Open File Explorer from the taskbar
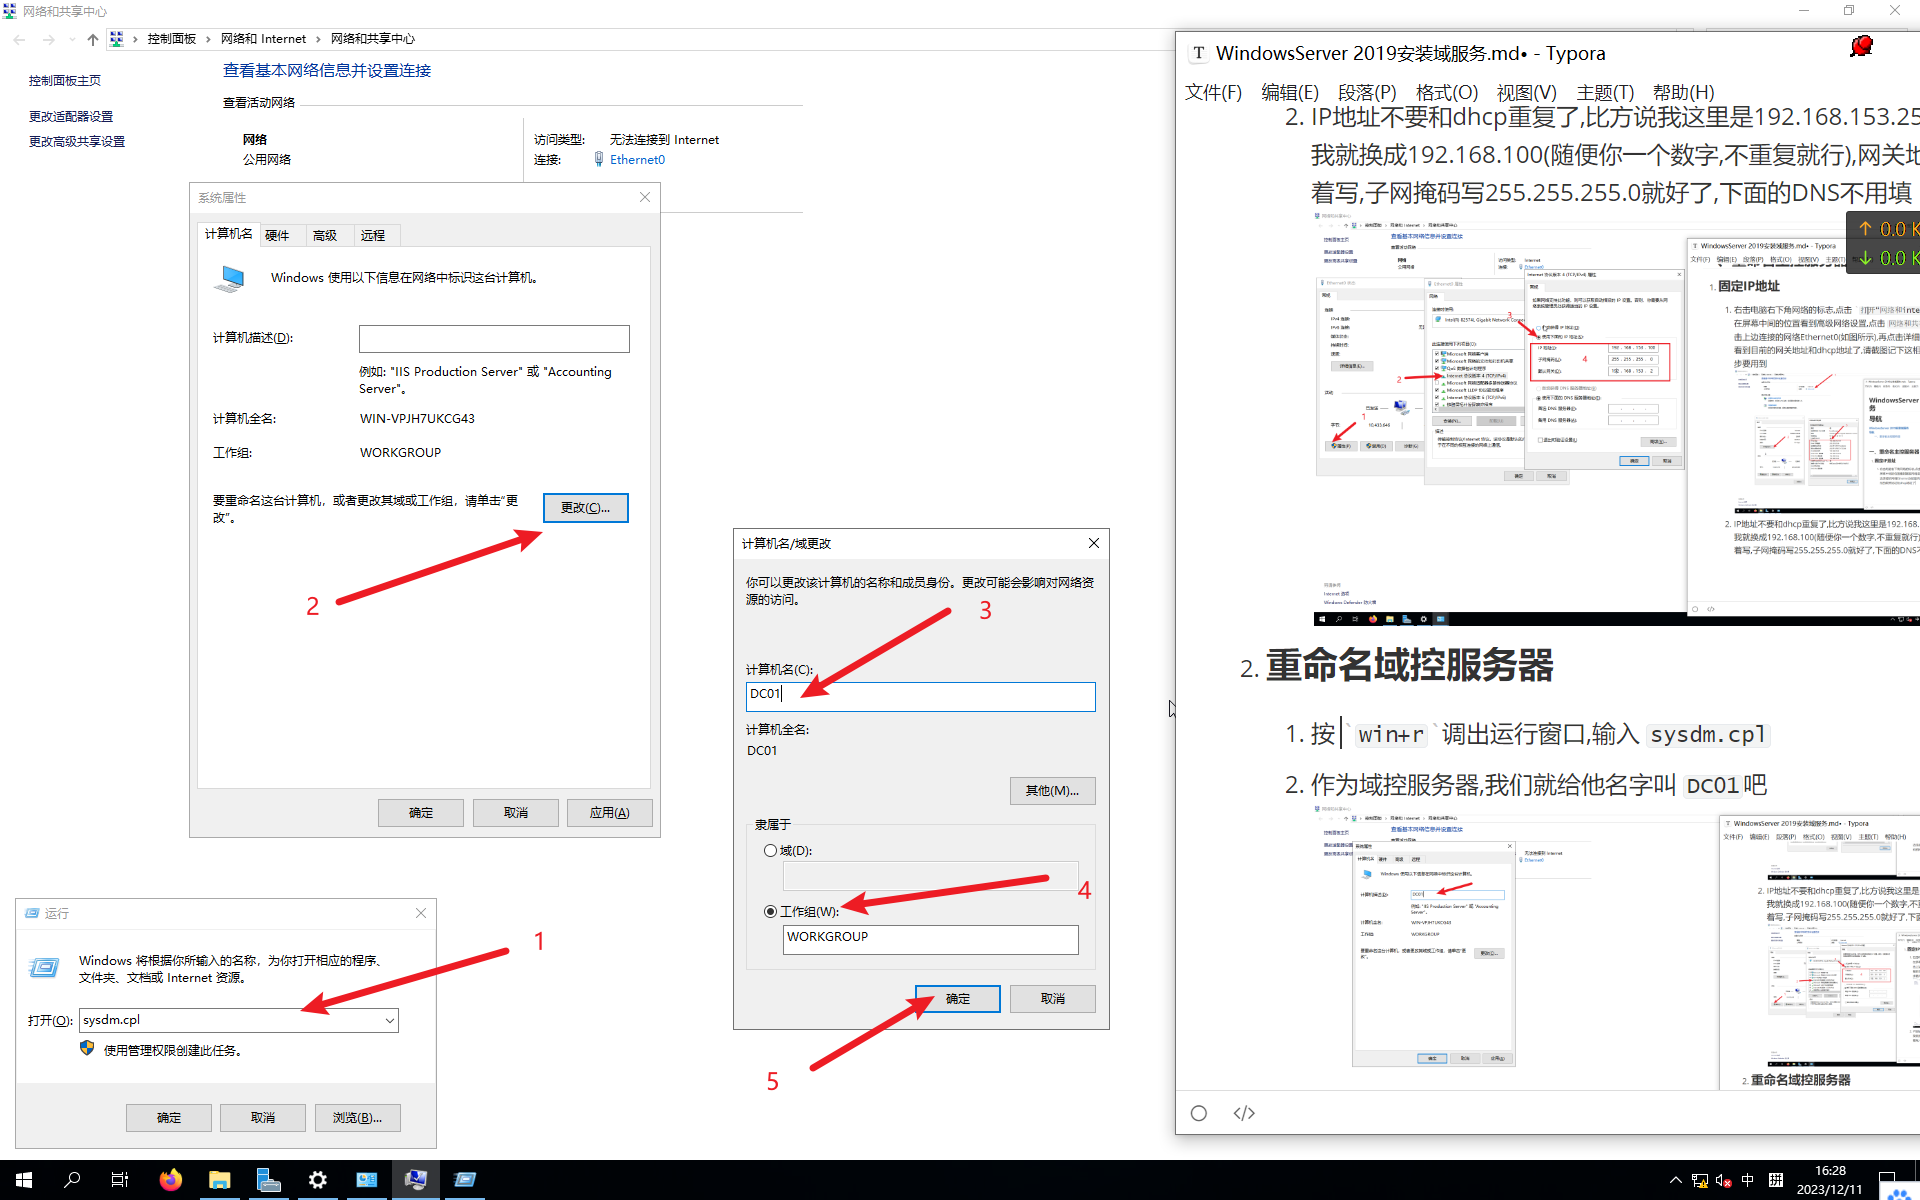 [219, 1180]
